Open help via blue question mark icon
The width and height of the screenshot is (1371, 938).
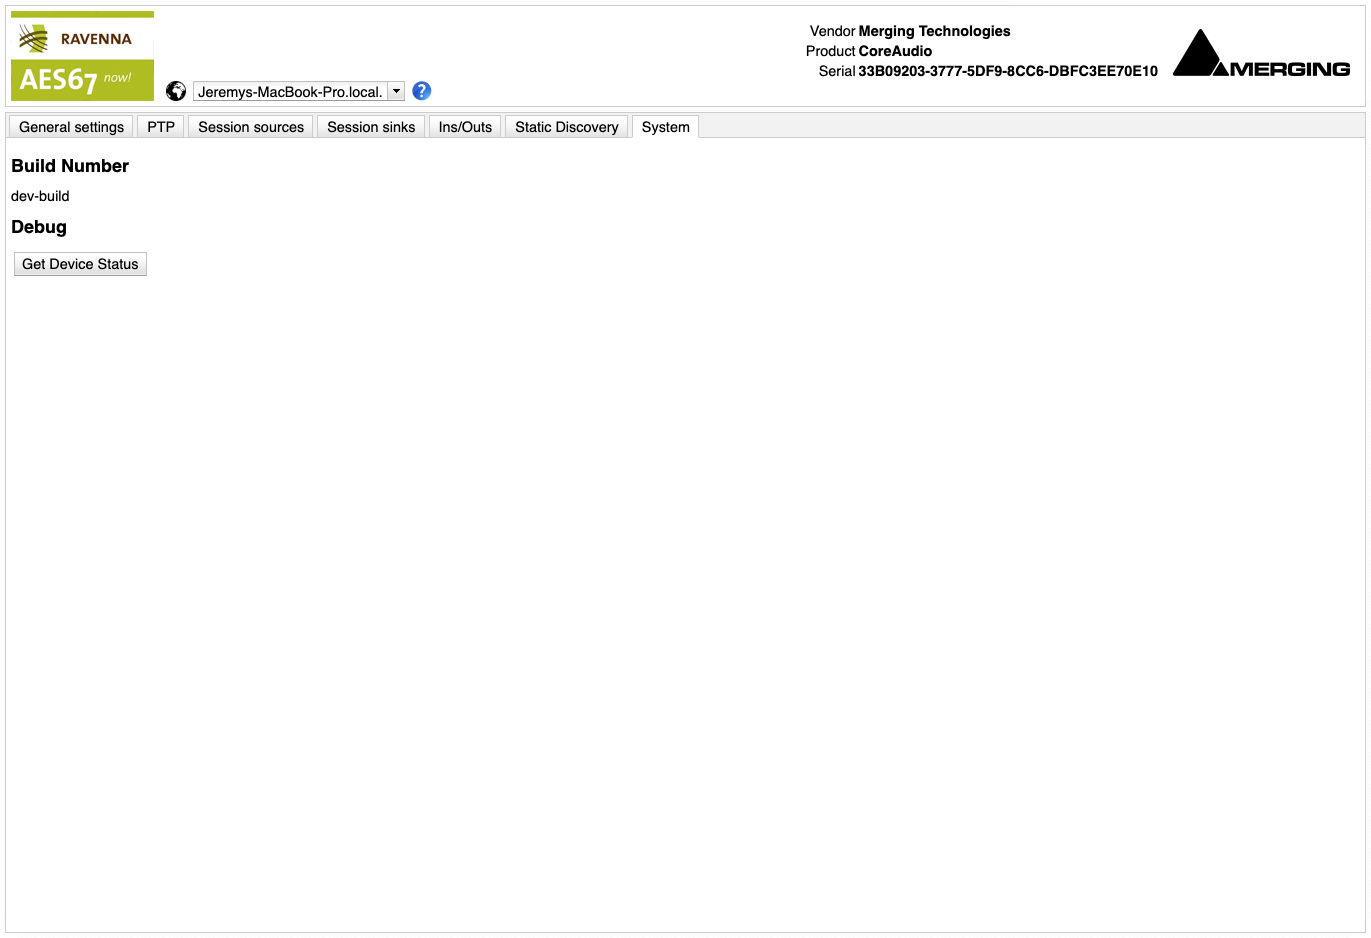tap(422, 91)
